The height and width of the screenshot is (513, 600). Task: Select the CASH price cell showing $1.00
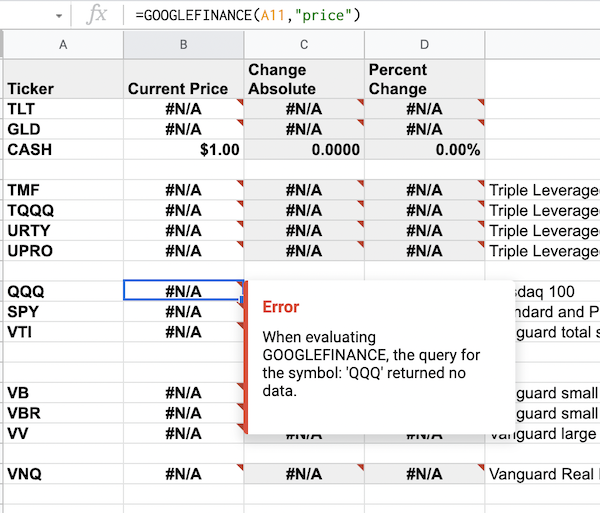tap(183, 150)
